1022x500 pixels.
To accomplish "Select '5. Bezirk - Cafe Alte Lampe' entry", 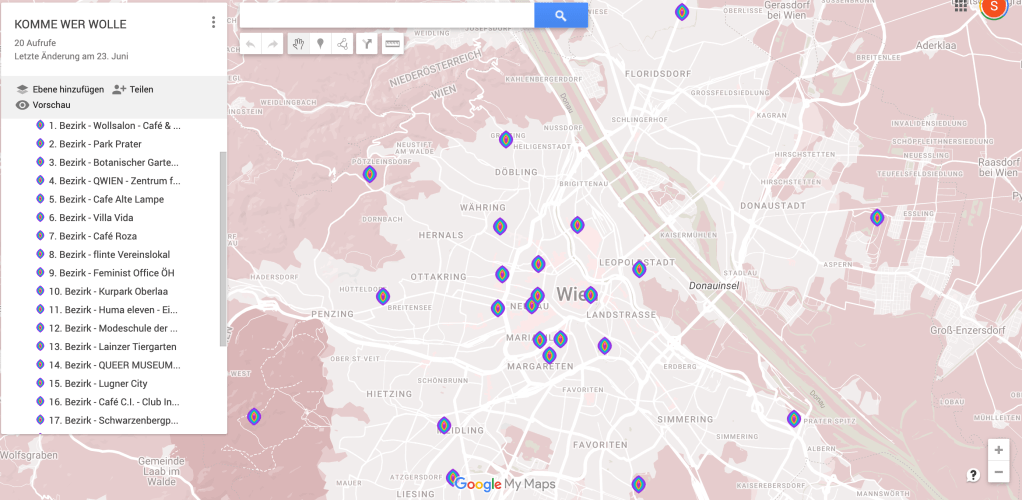I will (x=106, y=199).
